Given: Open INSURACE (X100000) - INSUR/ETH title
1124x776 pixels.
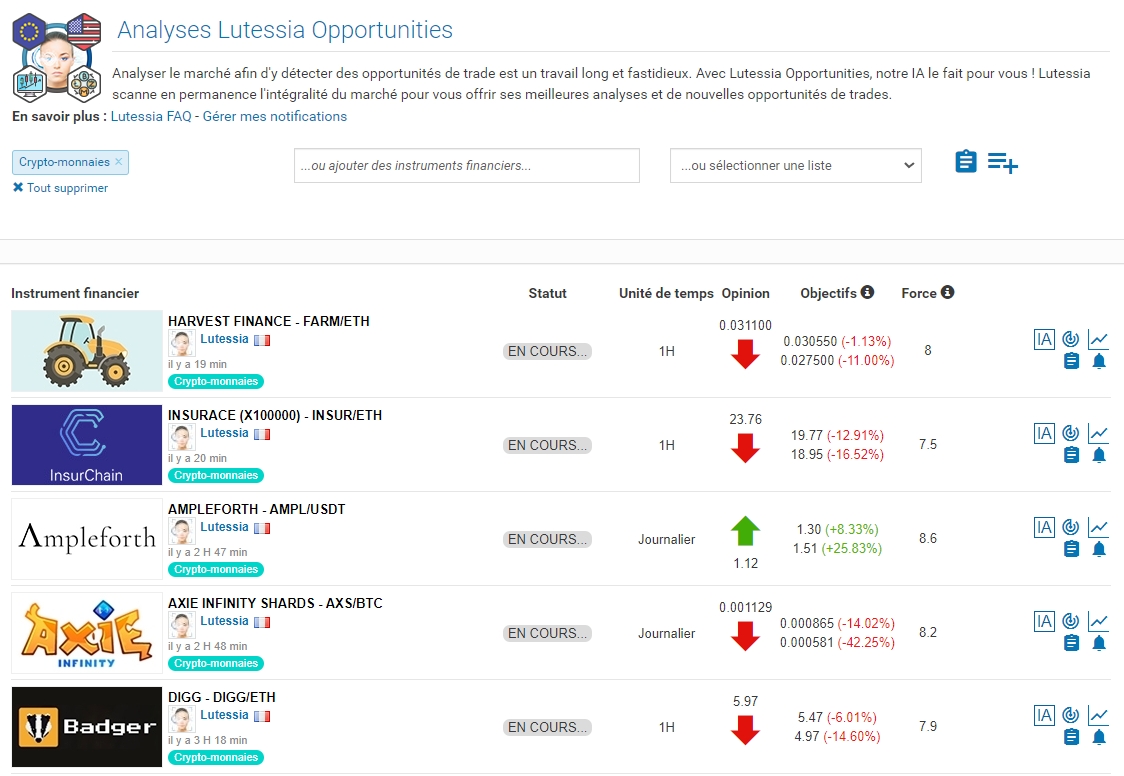Looking at the screenshot, I should coord(275,415).
